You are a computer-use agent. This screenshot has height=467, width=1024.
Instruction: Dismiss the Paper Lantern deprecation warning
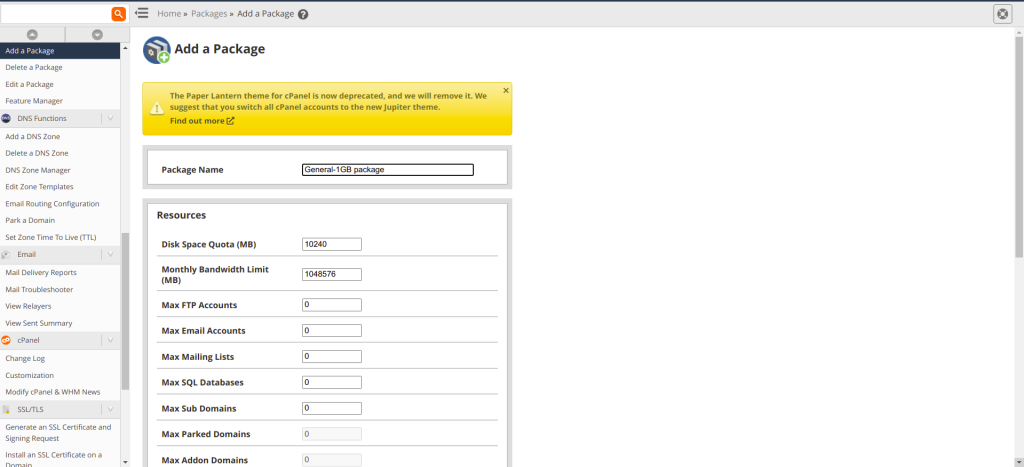[x=505, y=90]
